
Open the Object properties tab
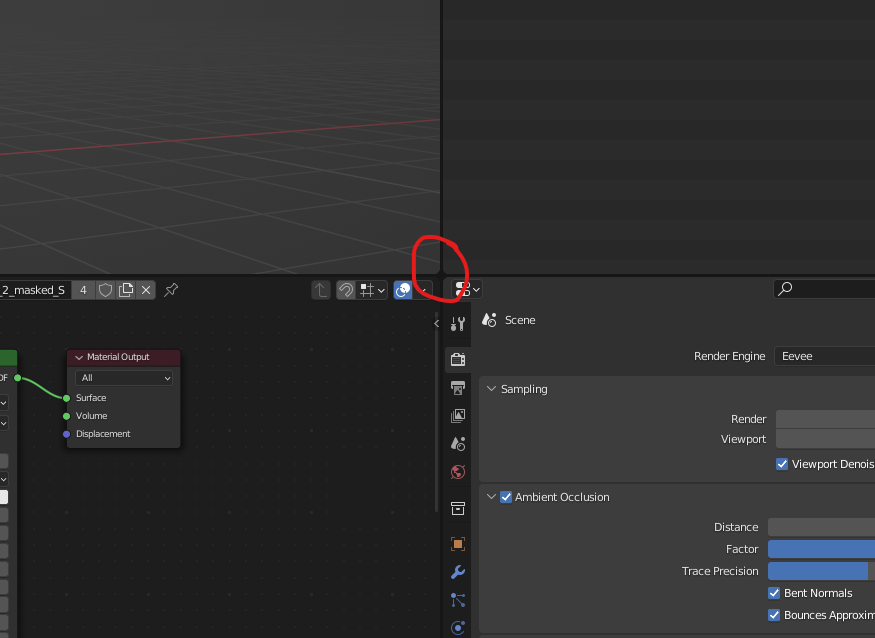[458, 544]
